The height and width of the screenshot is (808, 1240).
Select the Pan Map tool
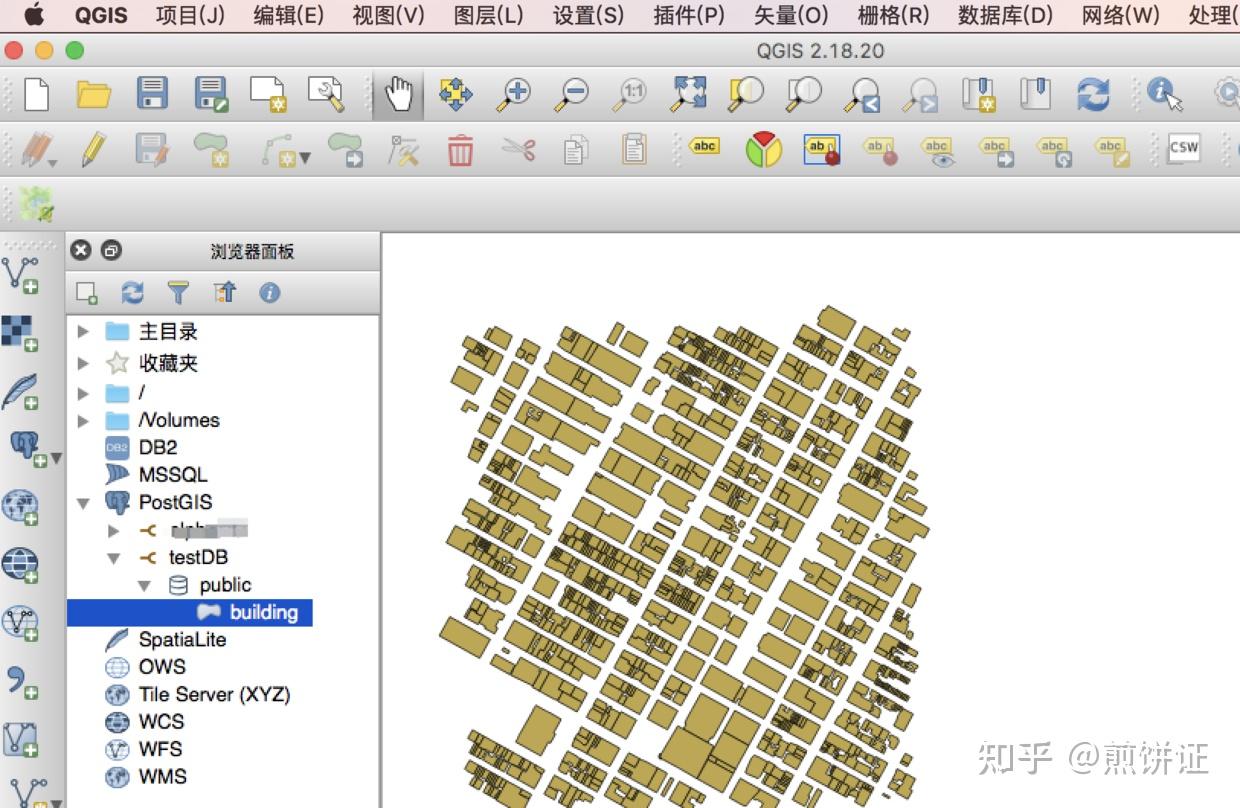tap(398, 93)
